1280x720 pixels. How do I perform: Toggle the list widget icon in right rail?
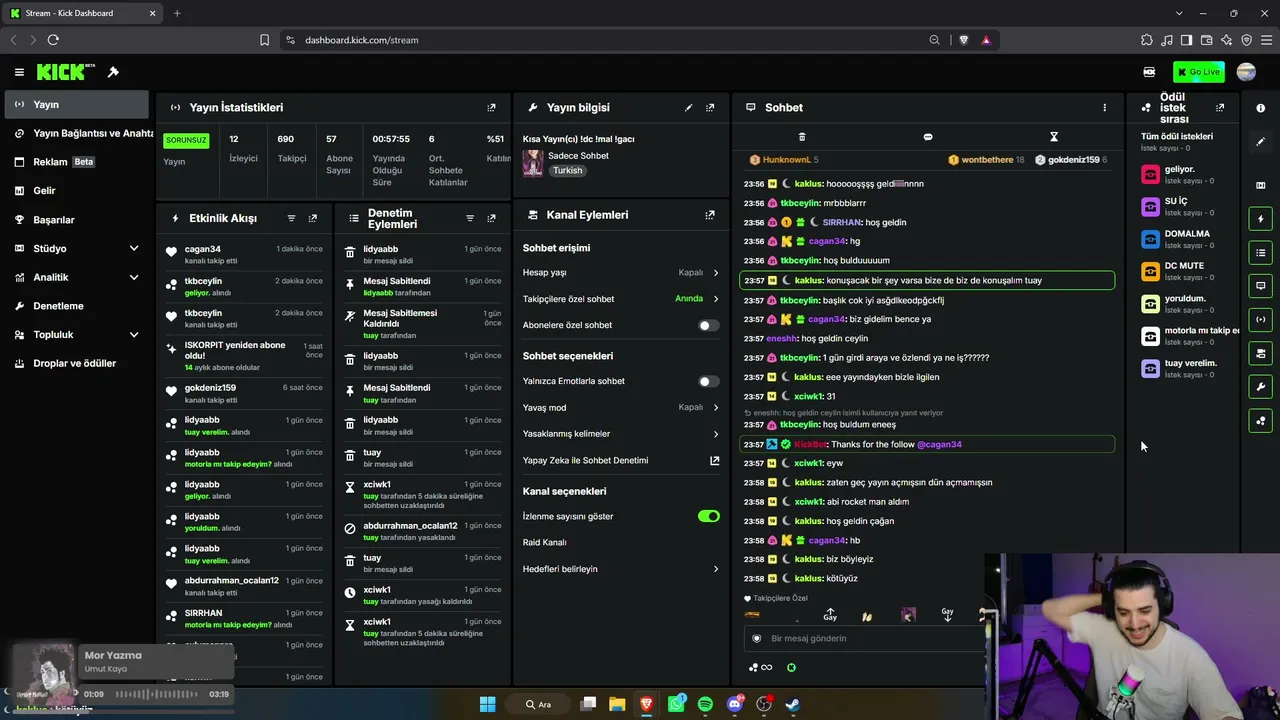(1261, 253)
